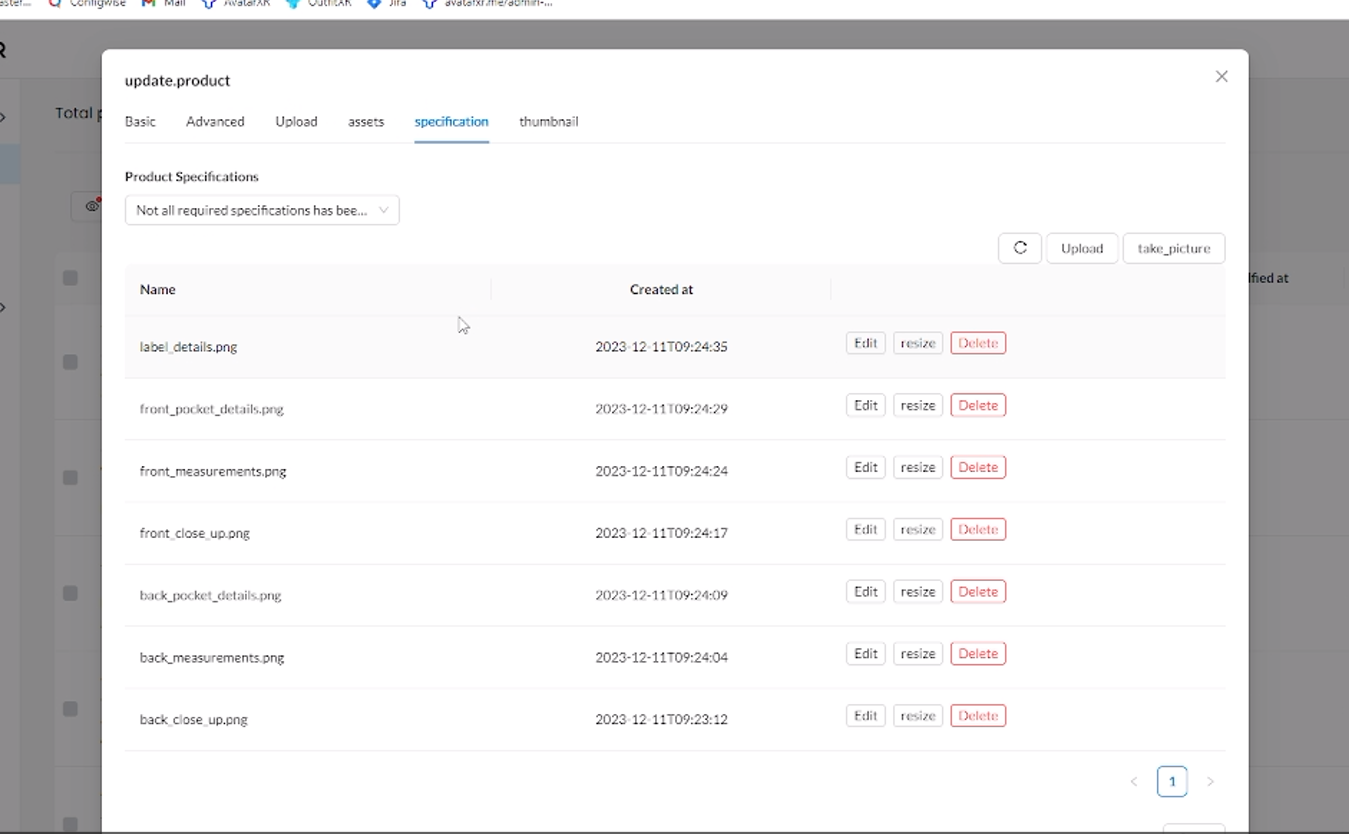Delete front_close_up.png
This screenshot has height=834, width=1349.
pos(978,529)
